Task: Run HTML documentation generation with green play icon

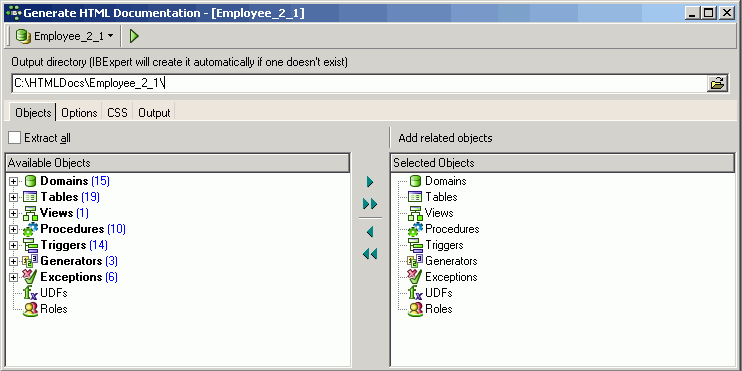Action: click(x=134, y=36)
